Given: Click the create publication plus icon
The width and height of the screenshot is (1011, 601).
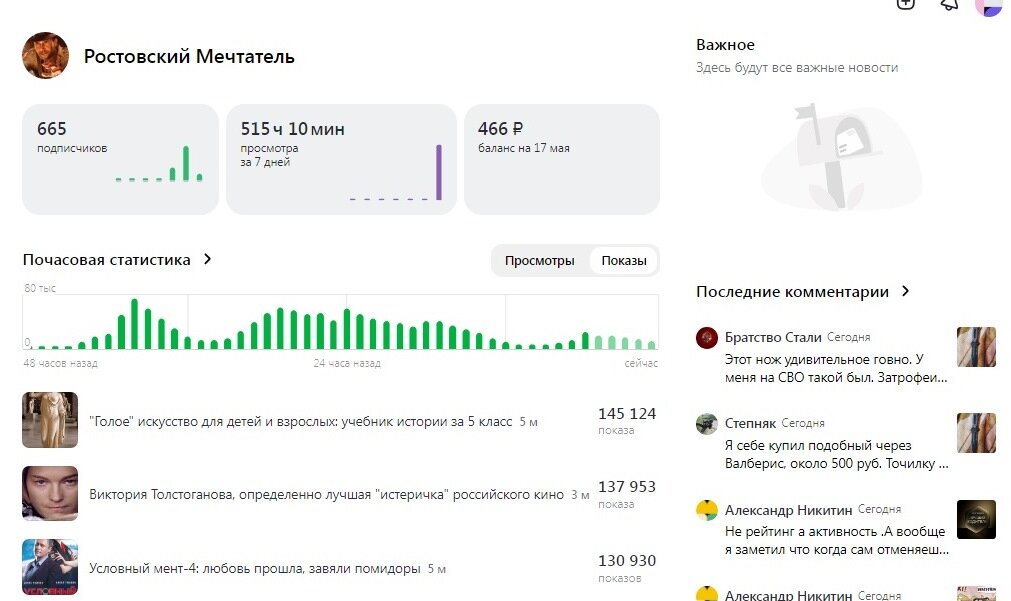Looking at the screenshot, I should tap(905, 4).
